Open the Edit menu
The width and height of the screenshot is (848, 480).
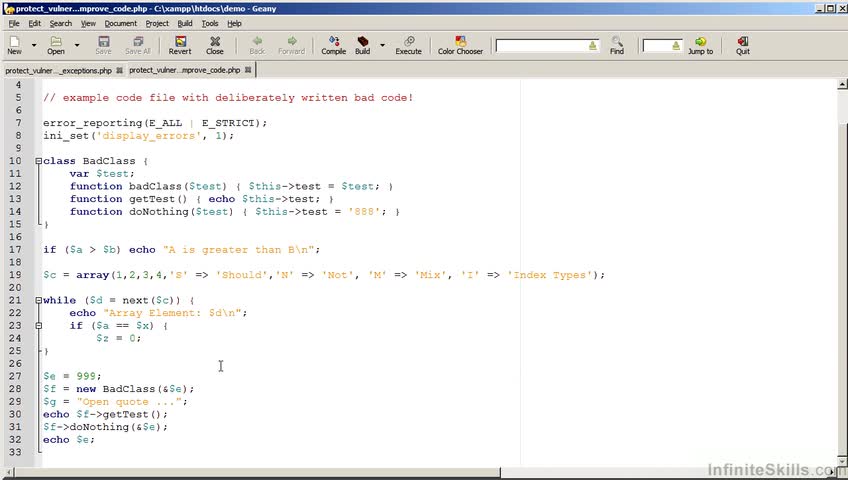pos(35,23)
